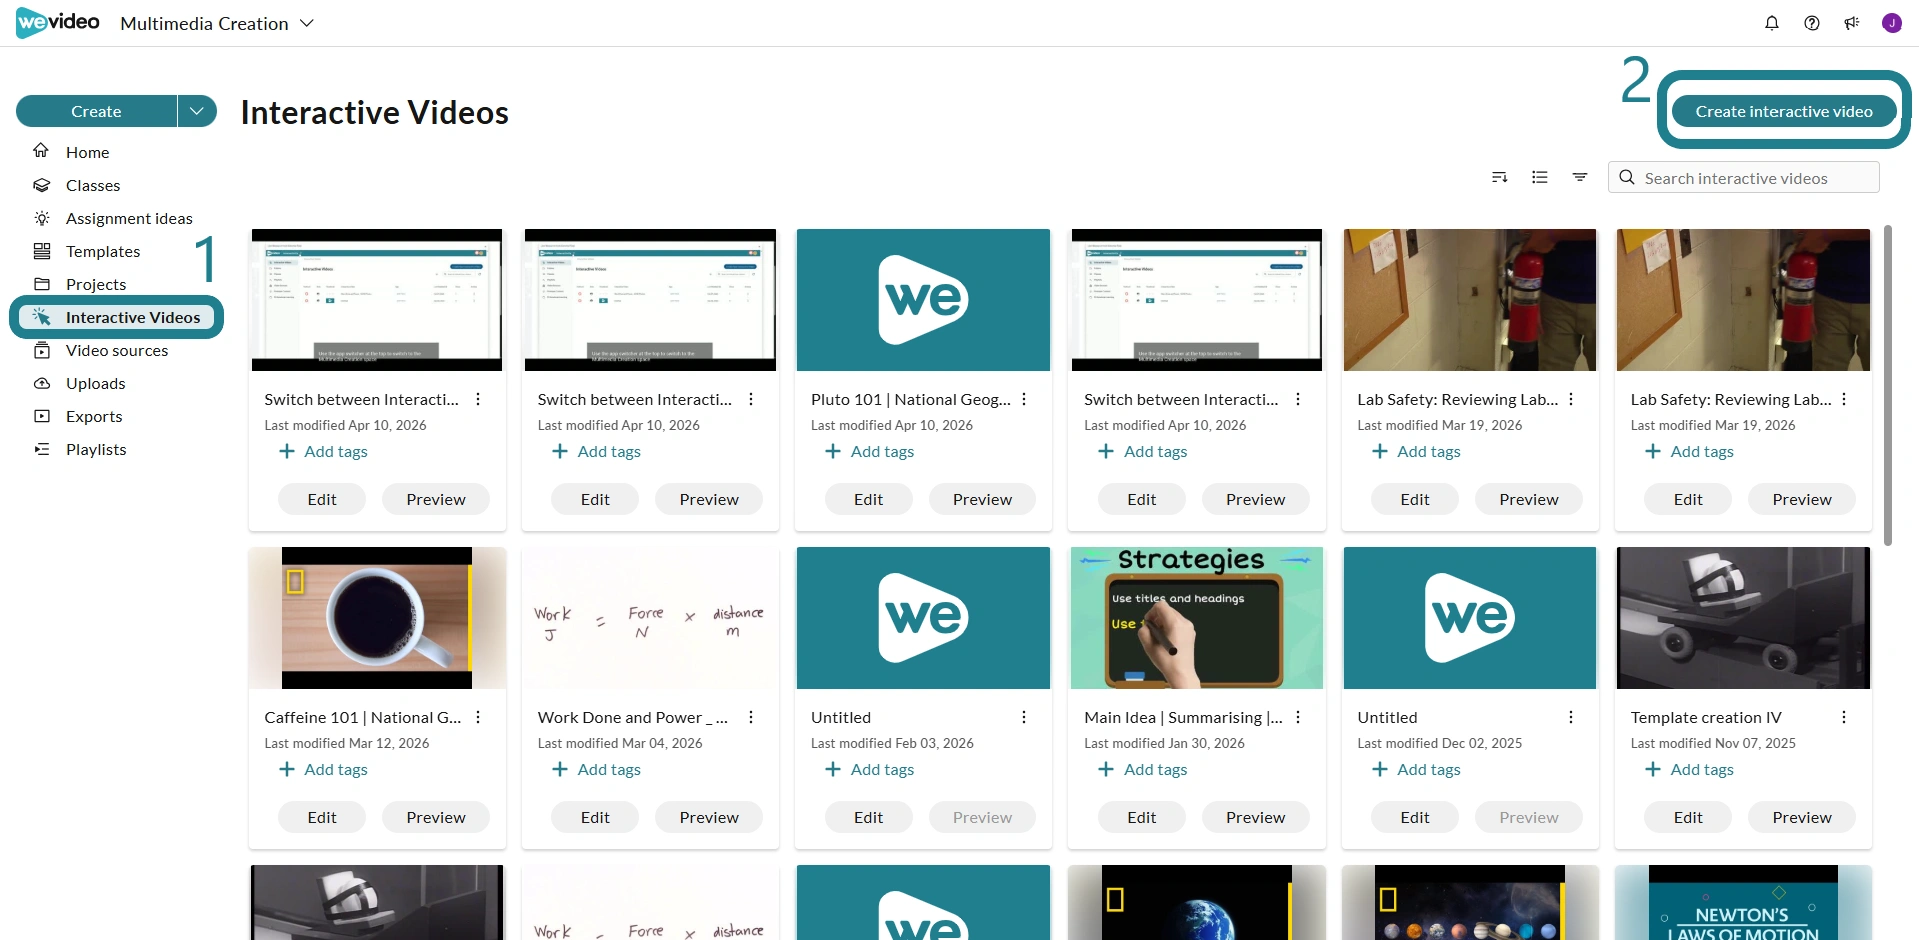
Task: Switch to list view icon
Action: (x=1539, y=177)
